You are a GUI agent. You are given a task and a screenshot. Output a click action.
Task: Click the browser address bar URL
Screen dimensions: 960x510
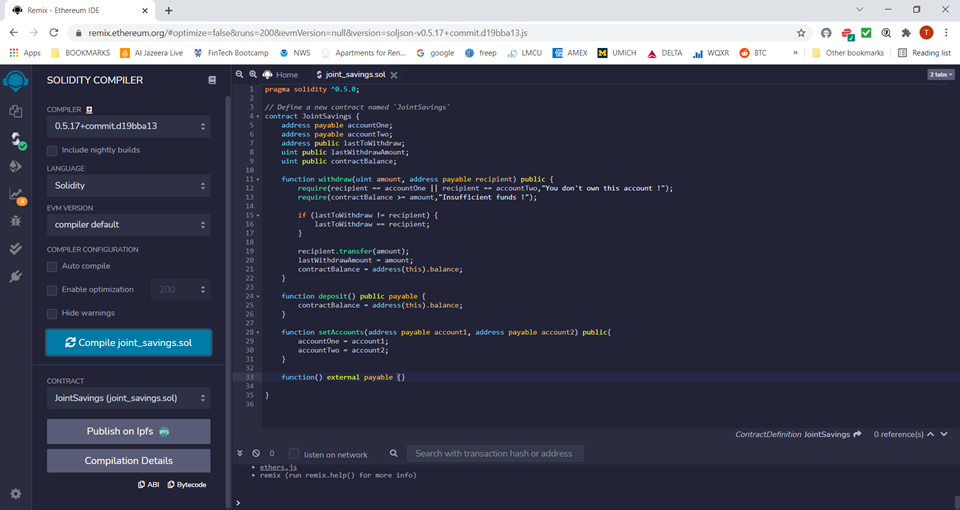coord(307,33)
